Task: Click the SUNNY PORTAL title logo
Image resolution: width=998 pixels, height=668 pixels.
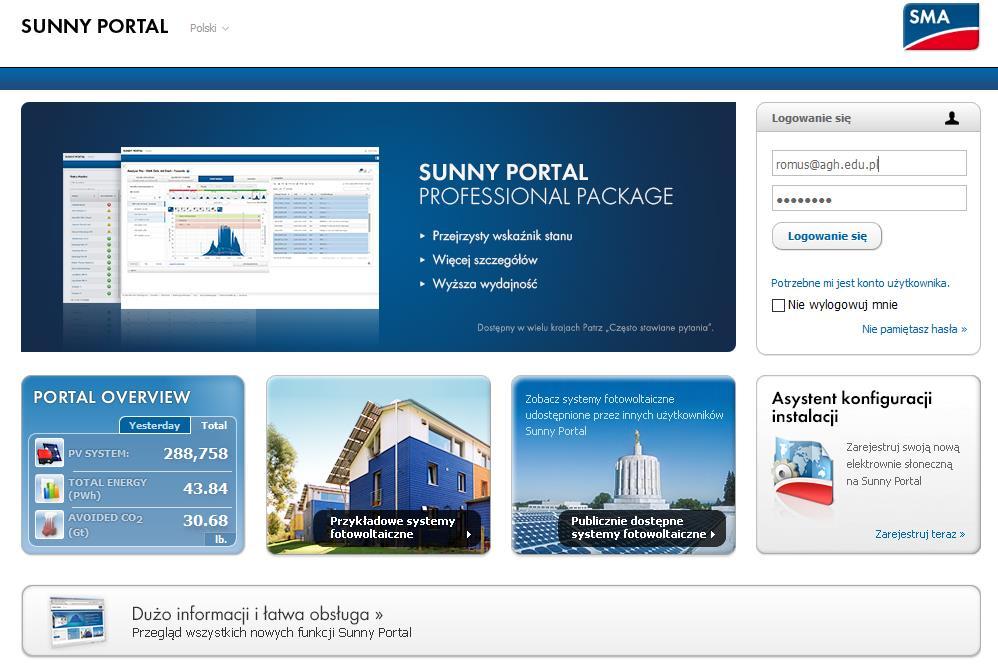Action: (94, 26)
